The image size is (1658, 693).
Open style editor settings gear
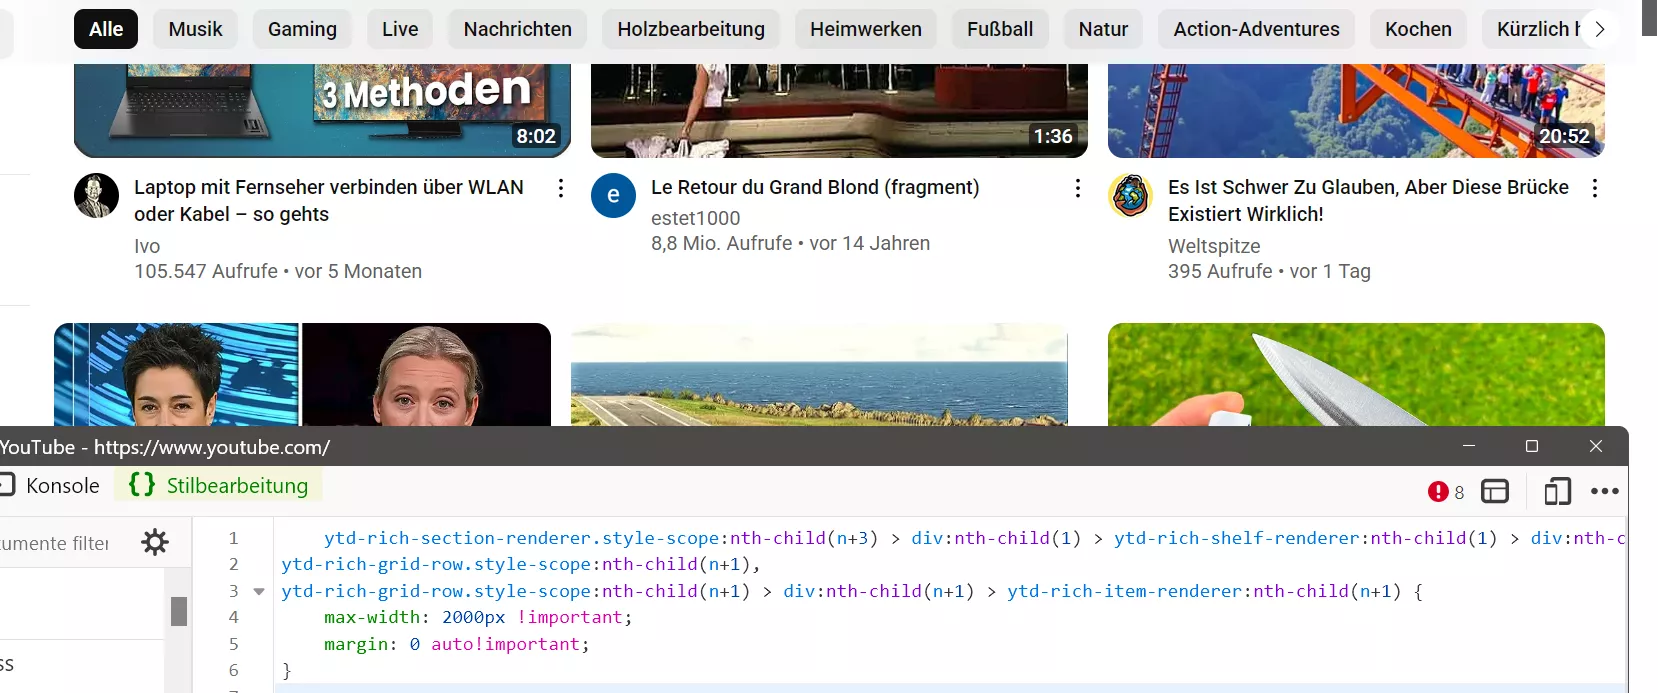[x=155, y=542]
